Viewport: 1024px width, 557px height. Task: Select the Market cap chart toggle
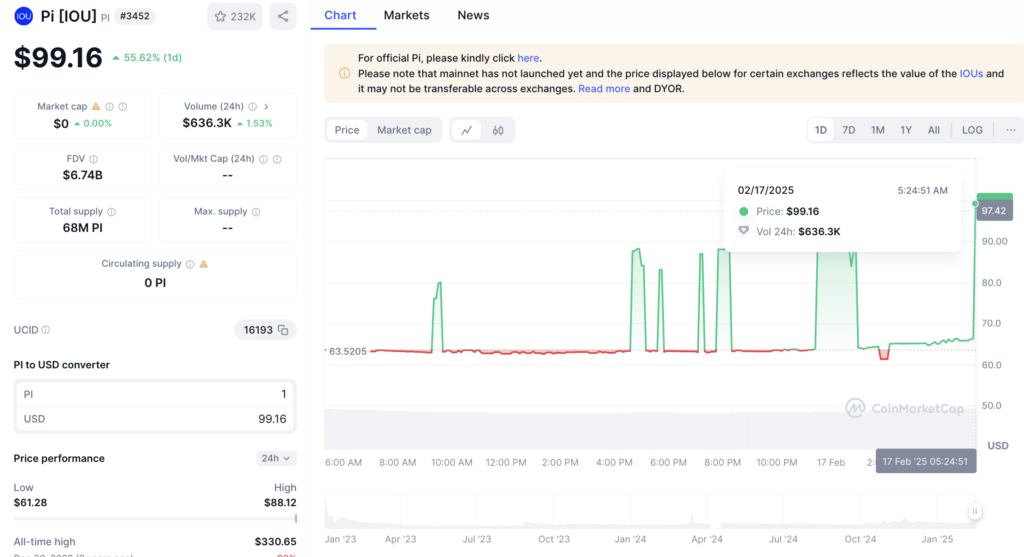coord(404,130)
